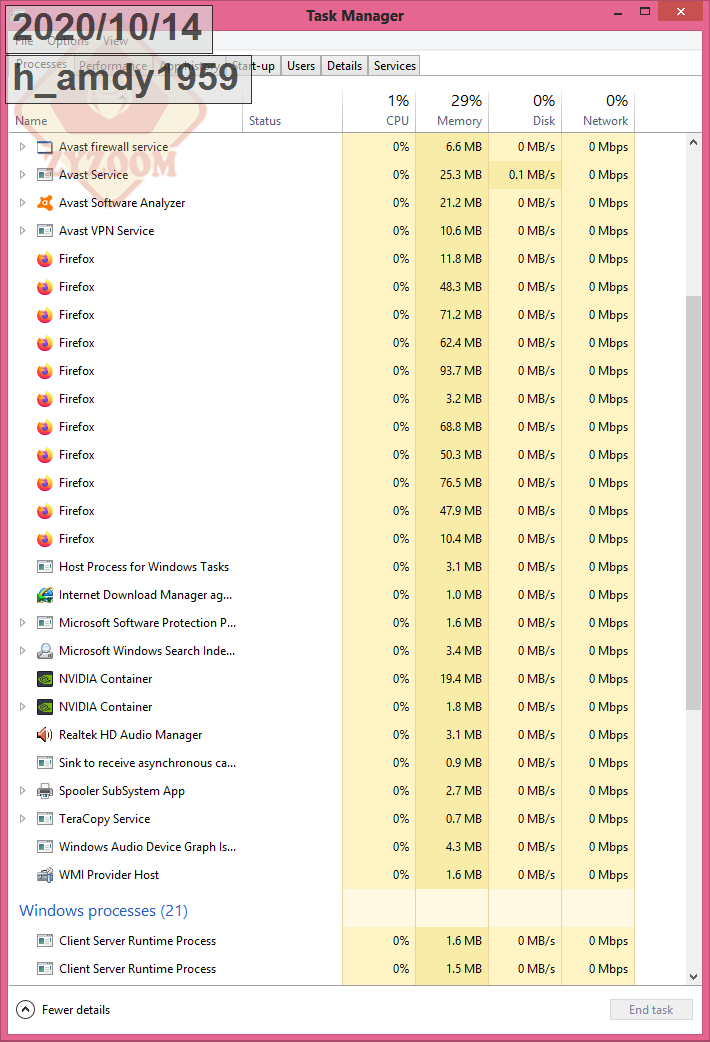Screen dimensions: 710x1042
Task: Click the End task button
Action: (651, 1009)
